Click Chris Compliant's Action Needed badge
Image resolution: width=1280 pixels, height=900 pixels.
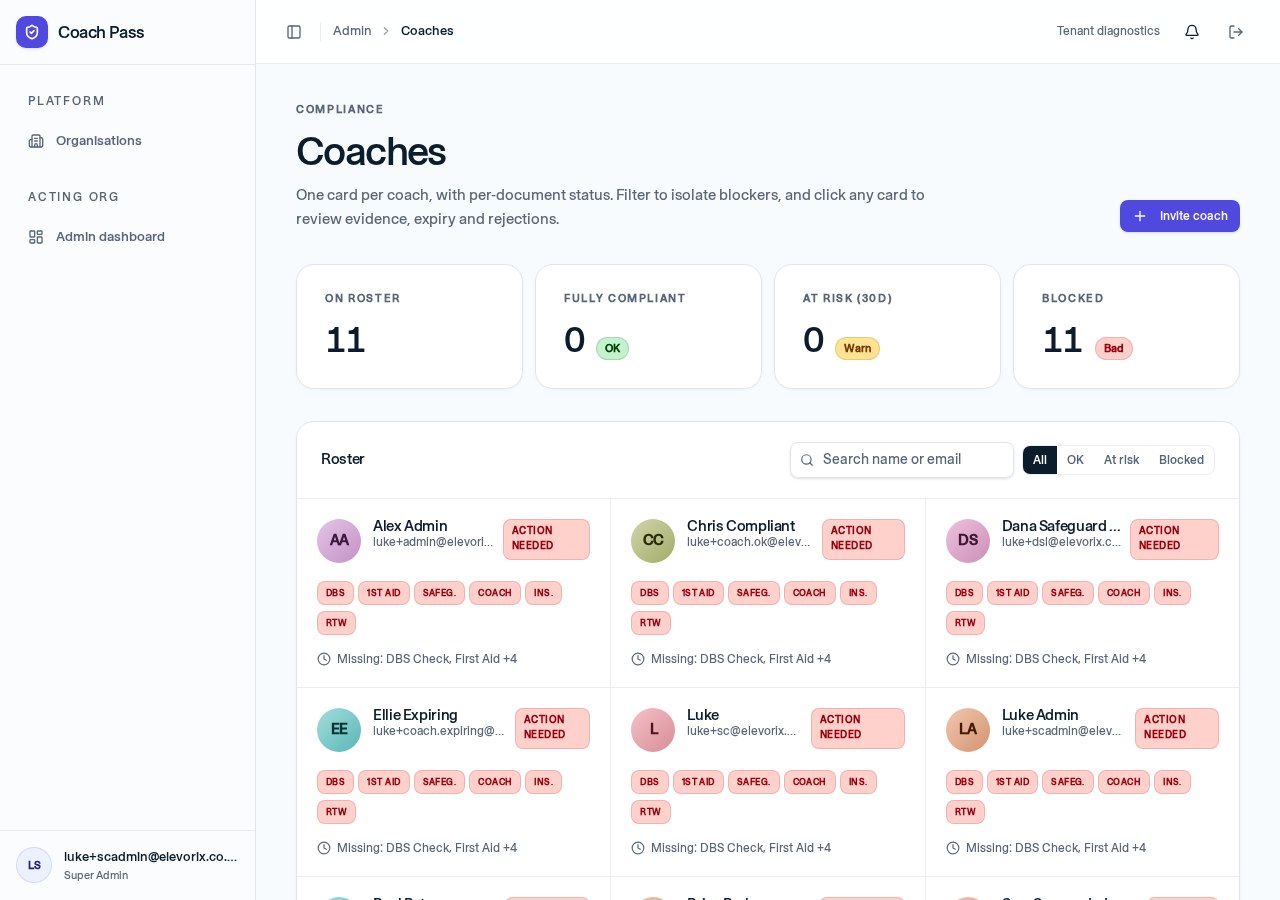[863, 539]
